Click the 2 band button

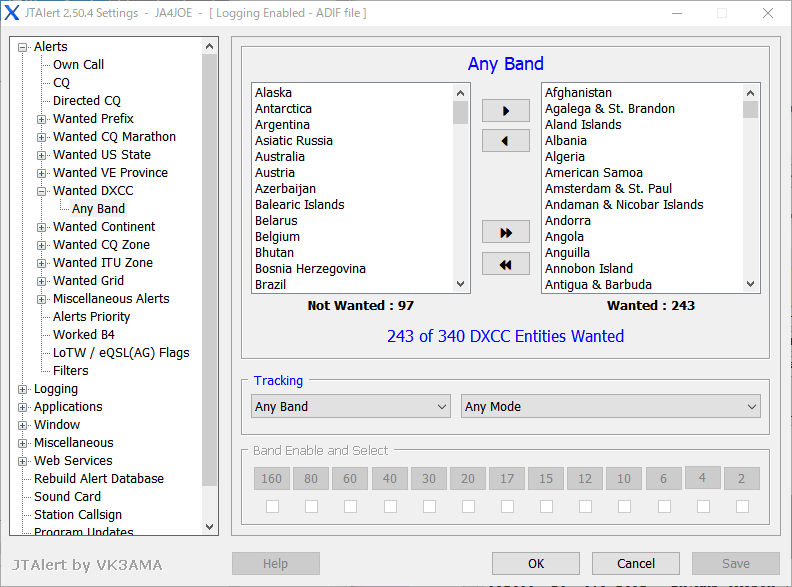coord(741,478)
